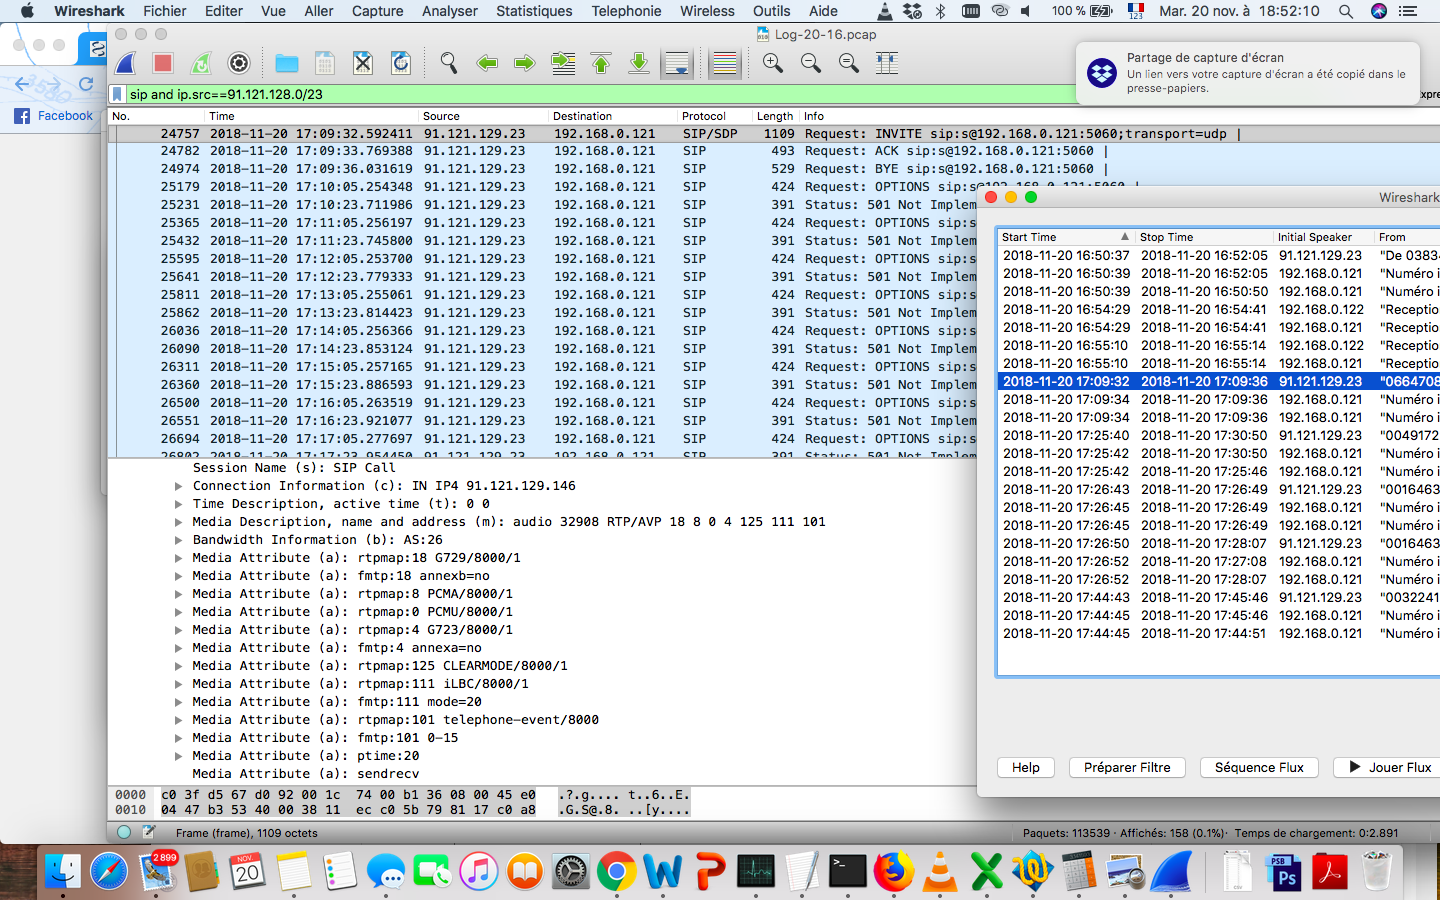Expand the Connection Information (c) row
This screenshot has width=1440, height=900.
point(179,486)
